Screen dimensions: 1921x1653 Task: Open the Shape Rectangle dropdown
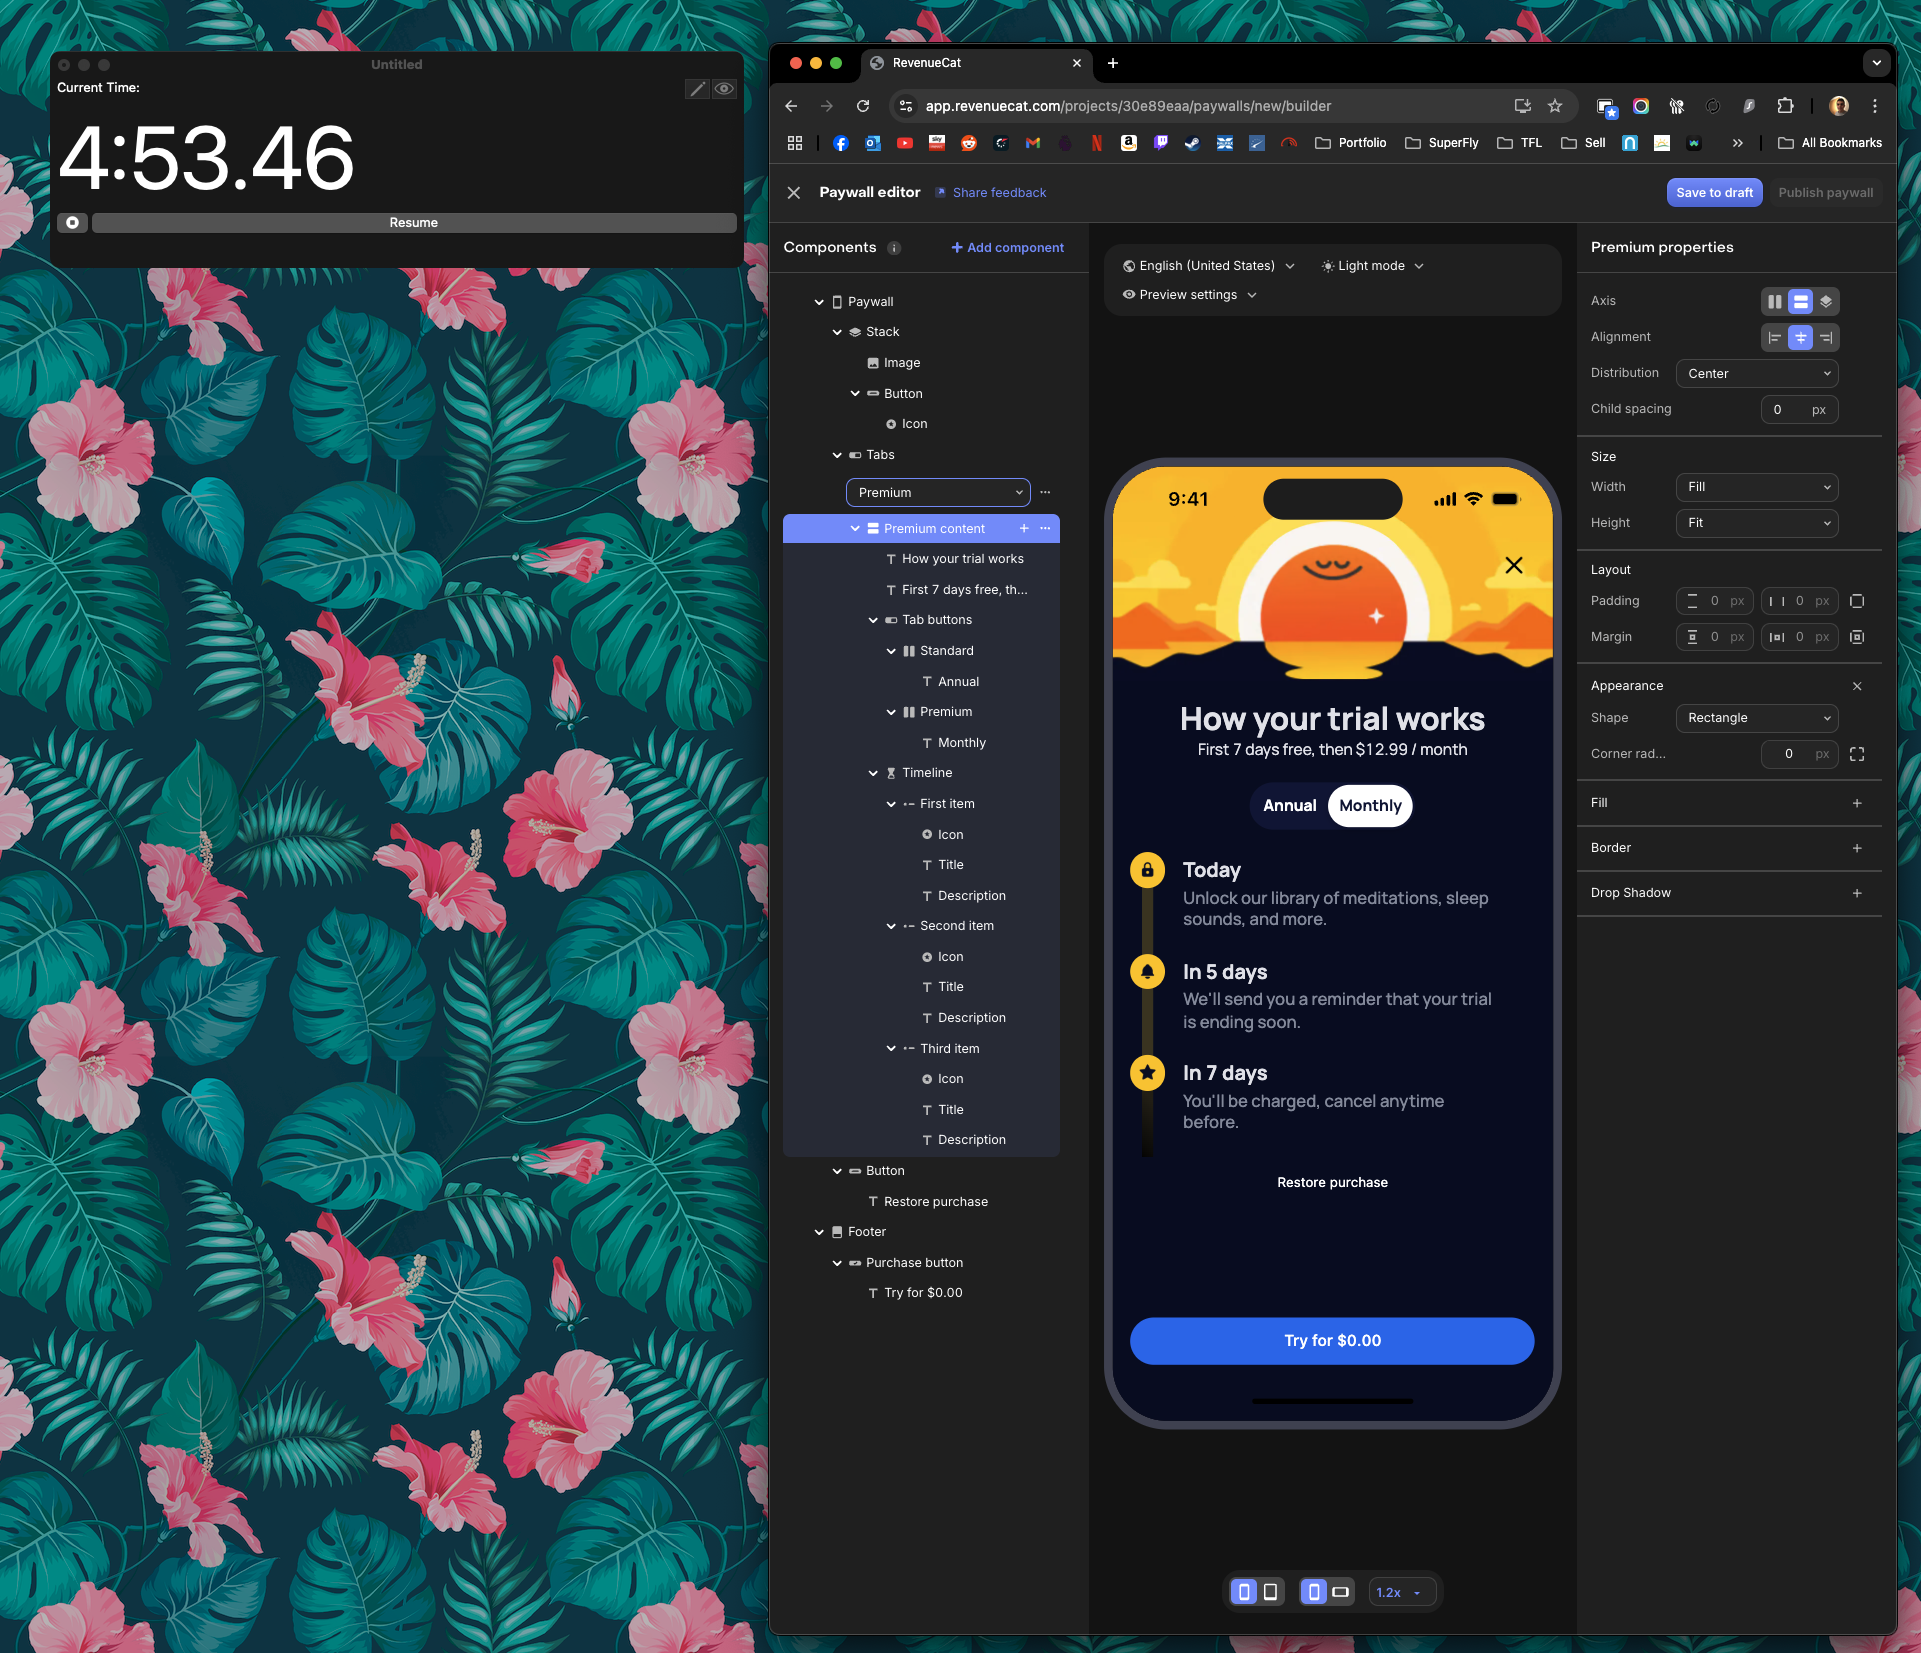[1756, 718]
